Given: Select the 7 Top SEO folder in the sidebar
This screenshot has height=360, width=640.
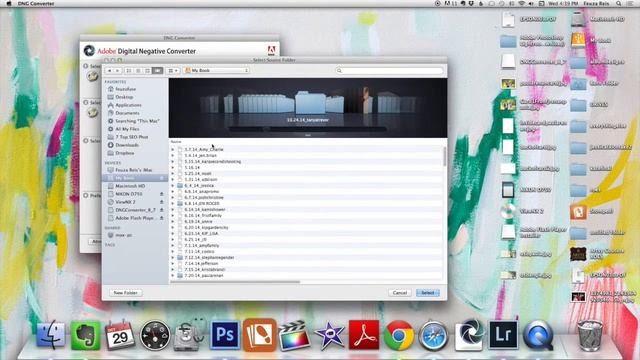Looking at the screenshot, I should coord(131,137).
